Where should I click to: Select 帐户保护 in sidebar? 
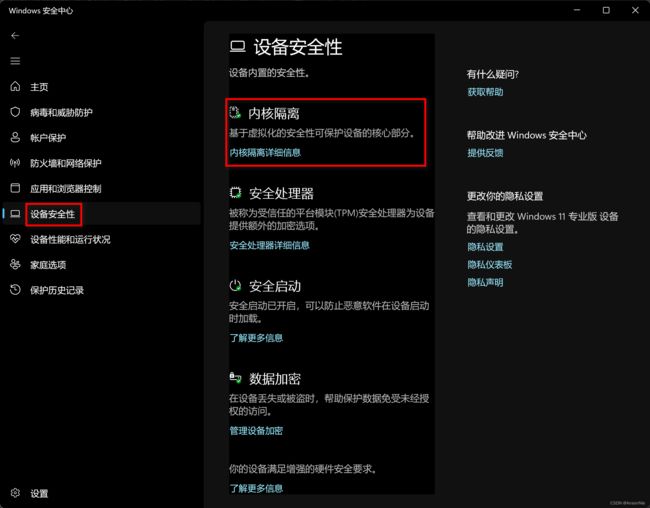[48, 138]
